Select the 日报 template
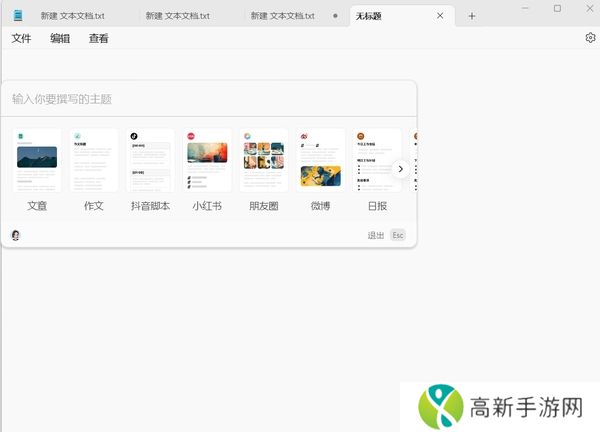Image resolution: width=600 pixels, height=432 pixels. (x=376, y=161)
